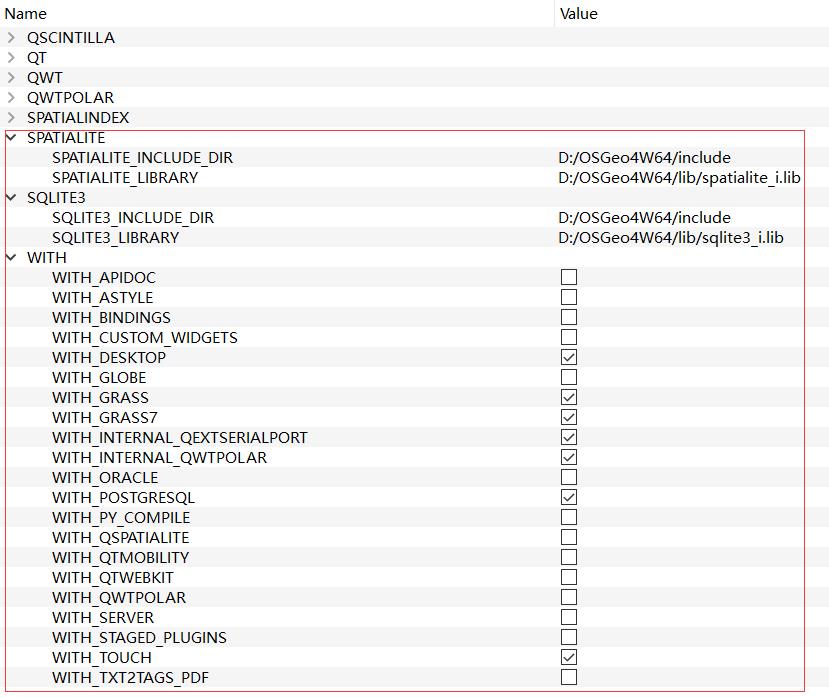
Task: Select the SPATIALINDEX group label
Action: click(x=78, y=117)
